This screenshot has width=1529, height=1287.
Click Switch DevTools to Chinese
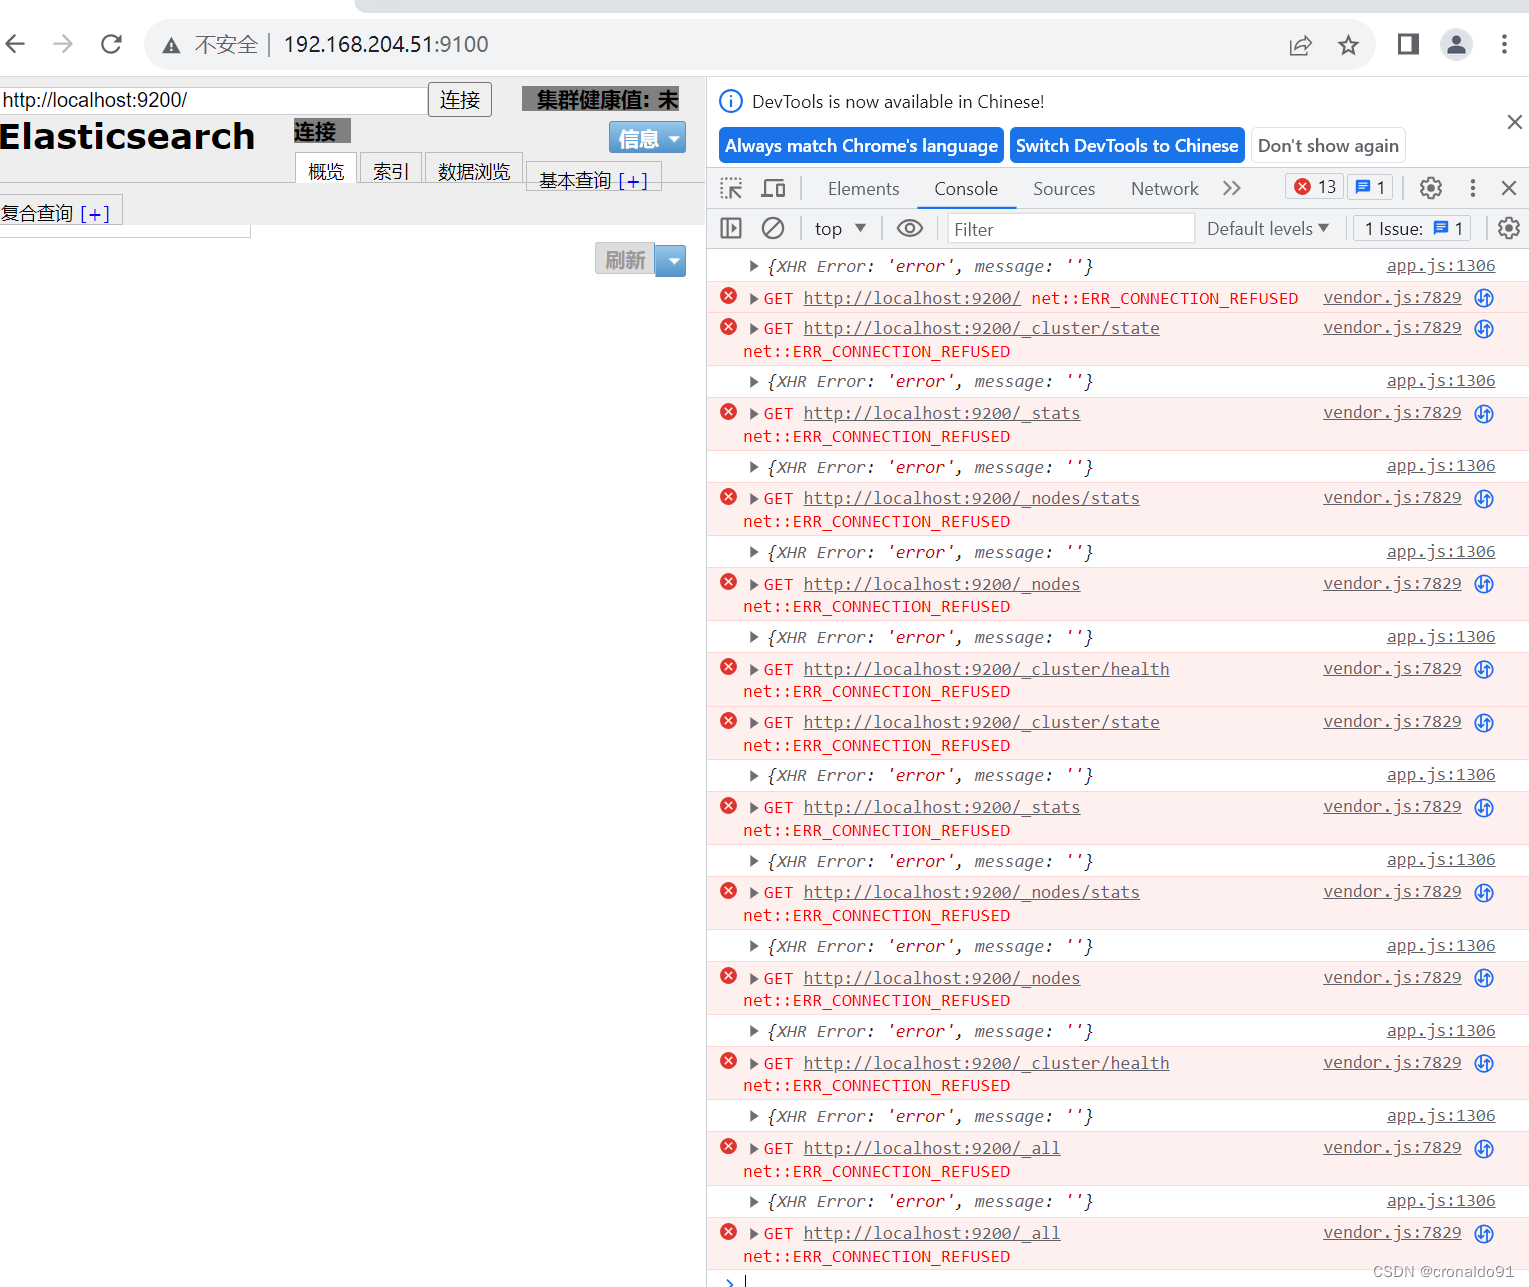click(1127, 145)
